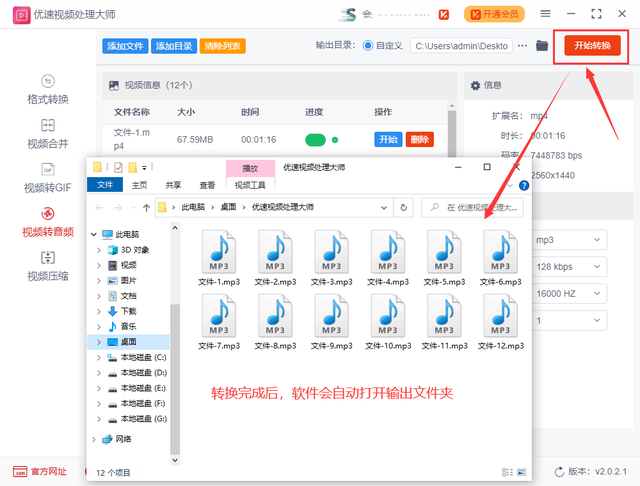Select the 自定义 output directory radio button
640x486 pixels.
pyautogui.click(x=367, y=46)
